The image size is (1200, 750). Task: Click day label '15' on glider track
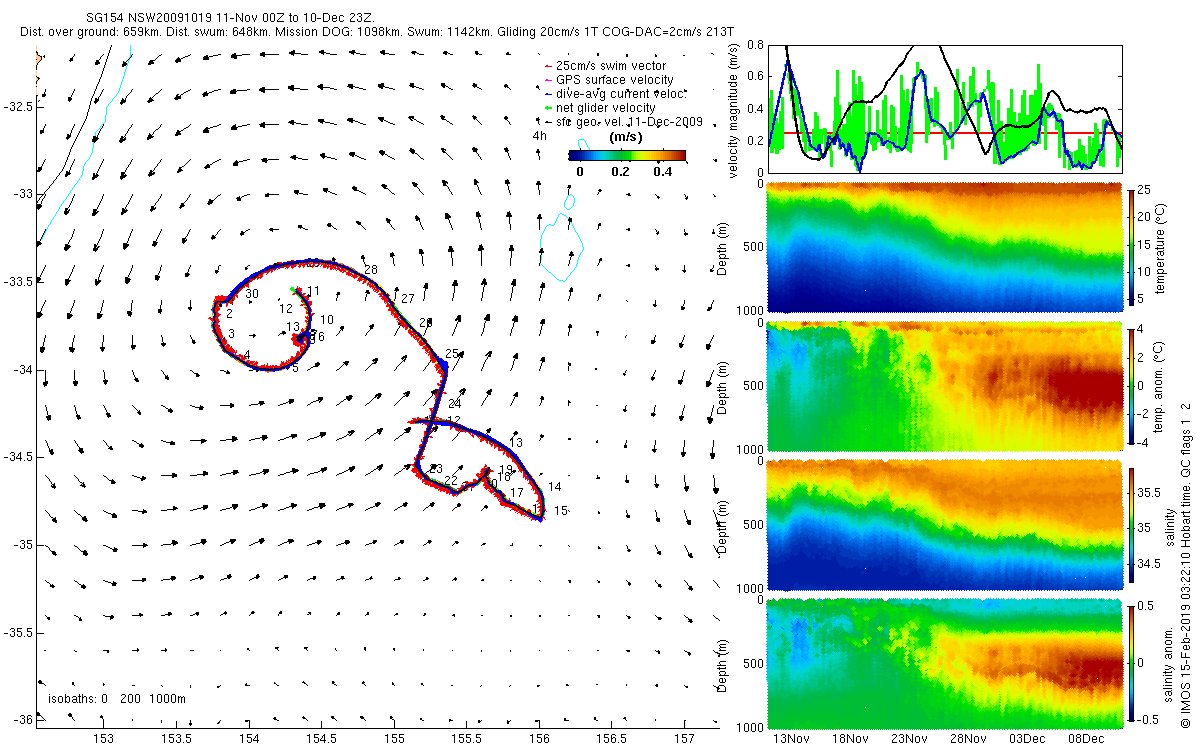561,510
